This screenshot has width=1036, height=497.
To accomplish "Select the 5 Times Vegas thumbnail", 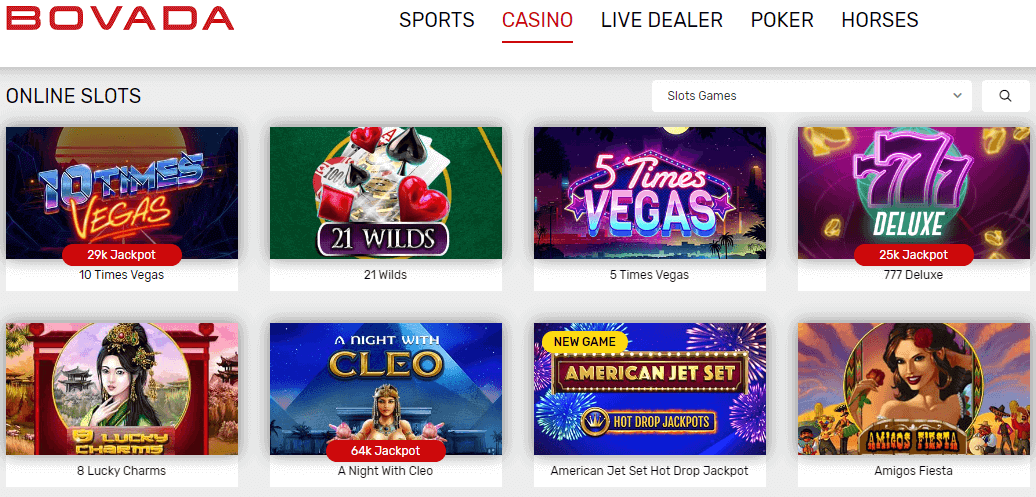I will click(649, 193).
